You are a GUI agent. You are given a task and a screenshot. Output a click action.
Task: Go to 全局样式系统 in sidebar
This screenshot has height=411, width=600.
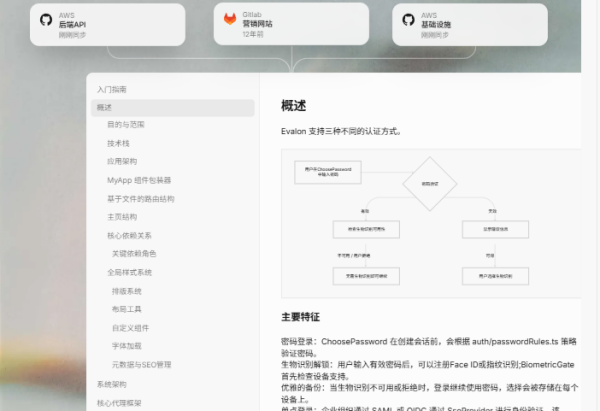129,272
